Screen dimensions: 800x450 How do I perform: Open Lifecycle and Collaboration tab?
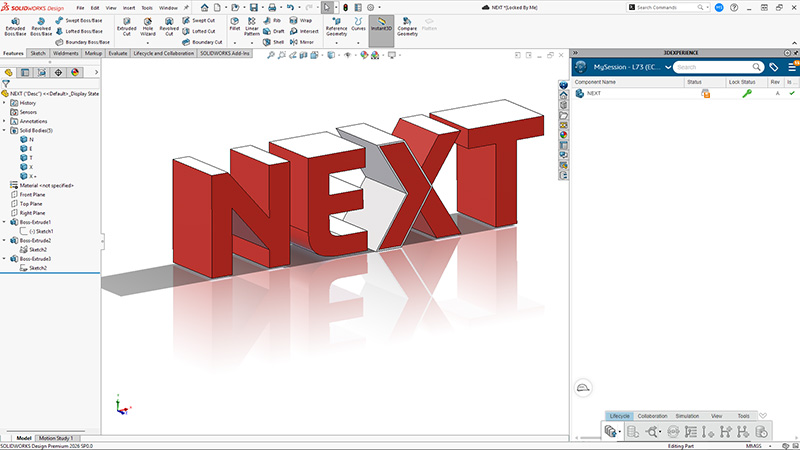[164, 53]
